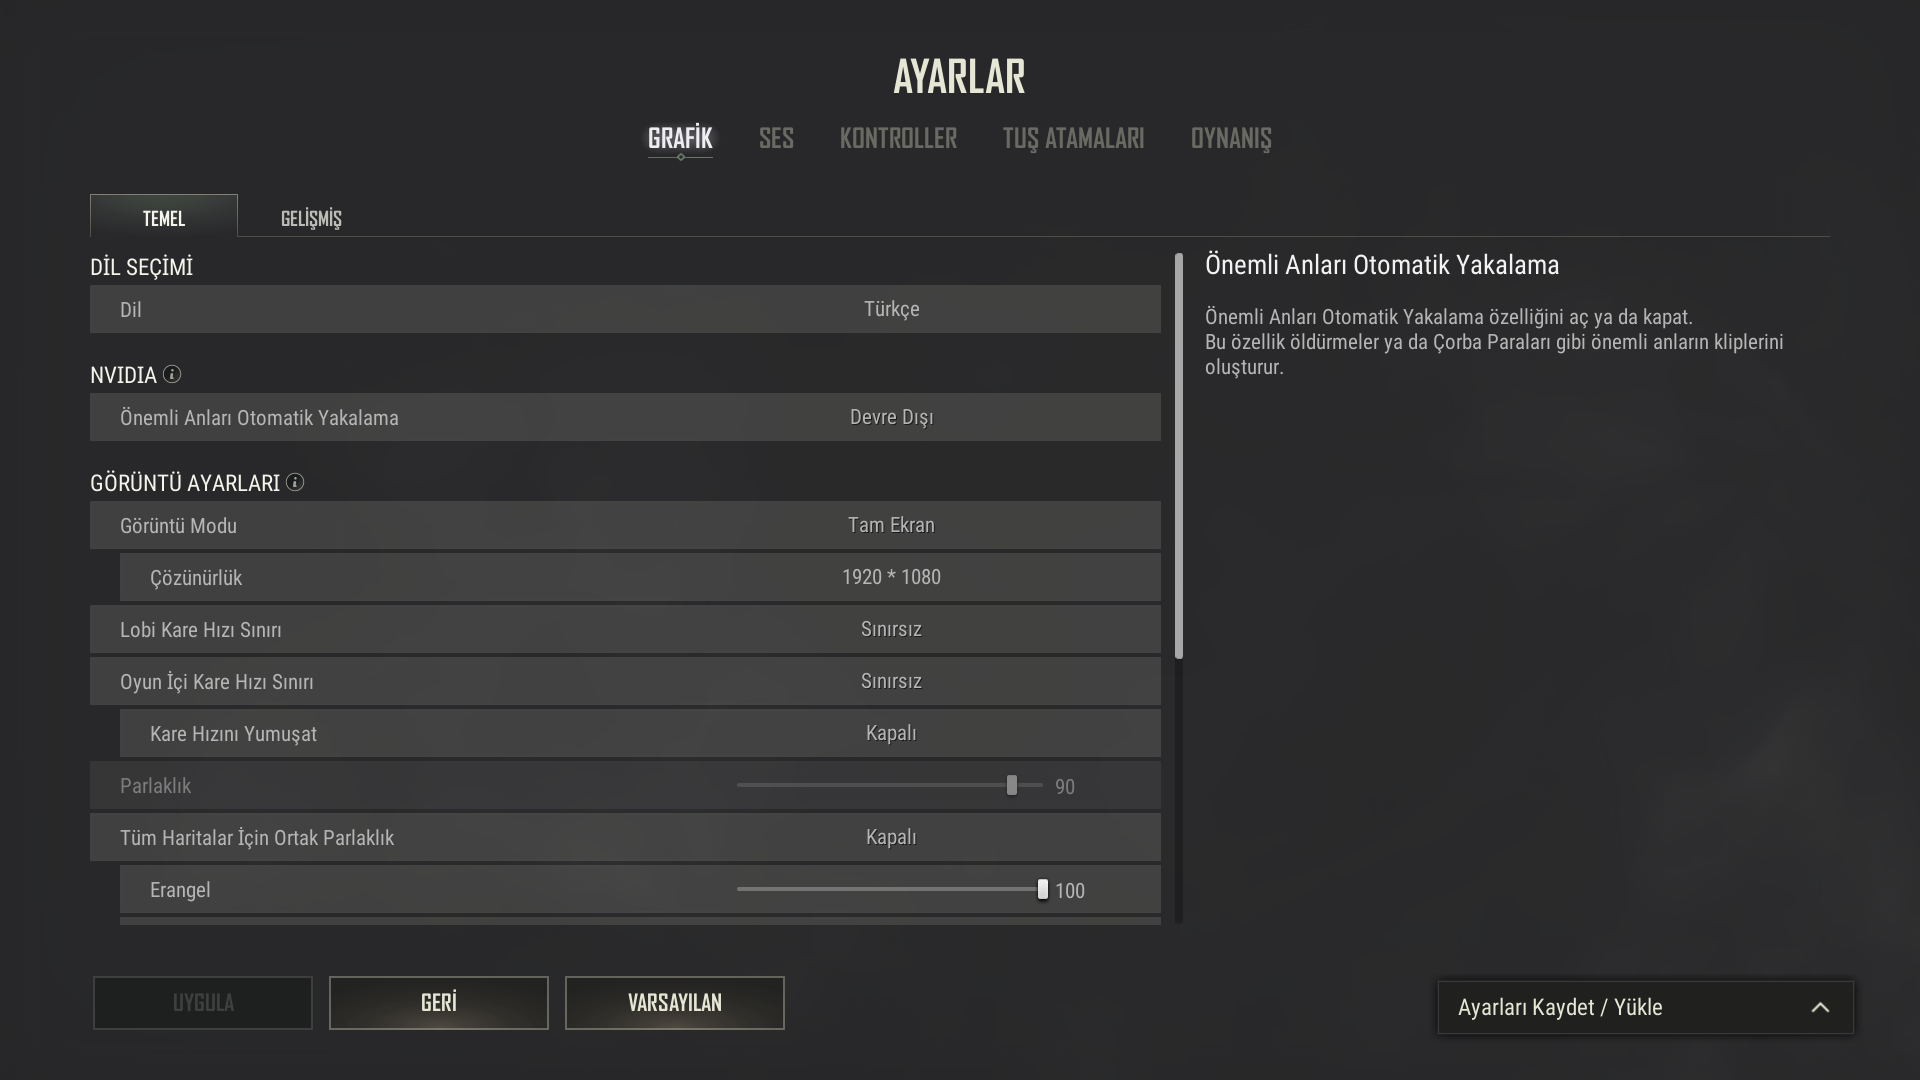Open the OYNANIŞ tab
1920x1080 pixels.
coord(1230,138)
